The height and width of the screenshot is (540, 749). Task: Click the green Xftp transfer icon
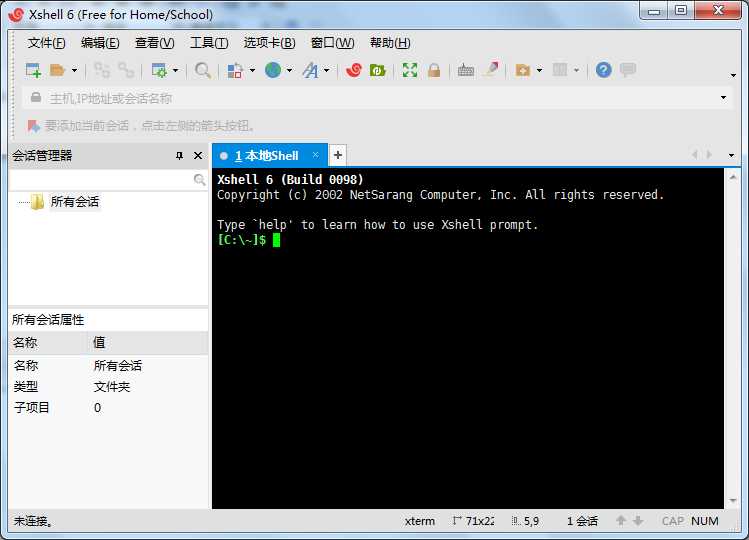pyautogui.click(x=377, y=70)
